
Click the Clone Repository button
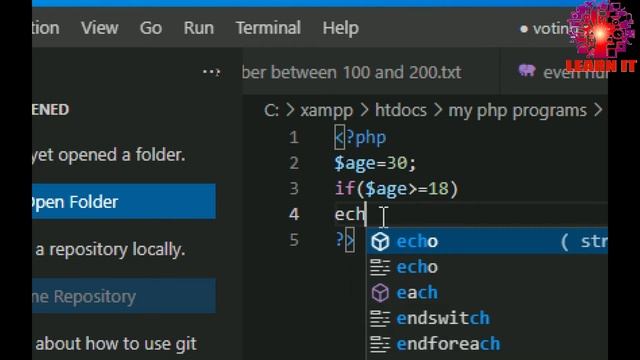124,296
